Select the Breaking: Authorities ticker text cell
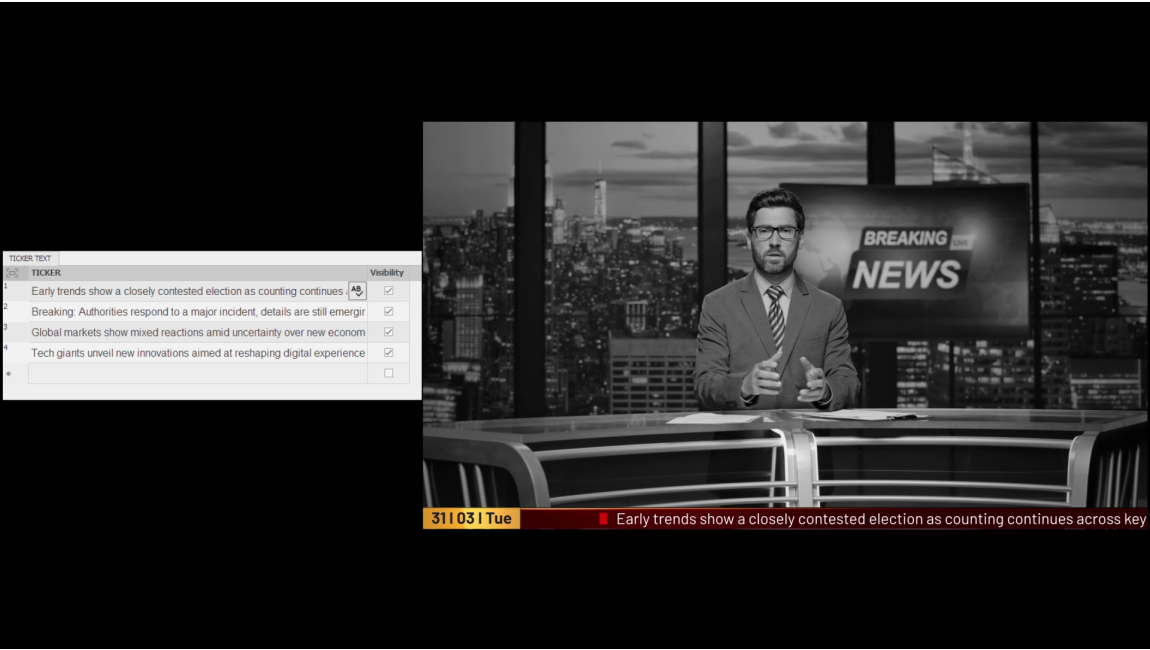1150x650 pixels. point(197,312)
